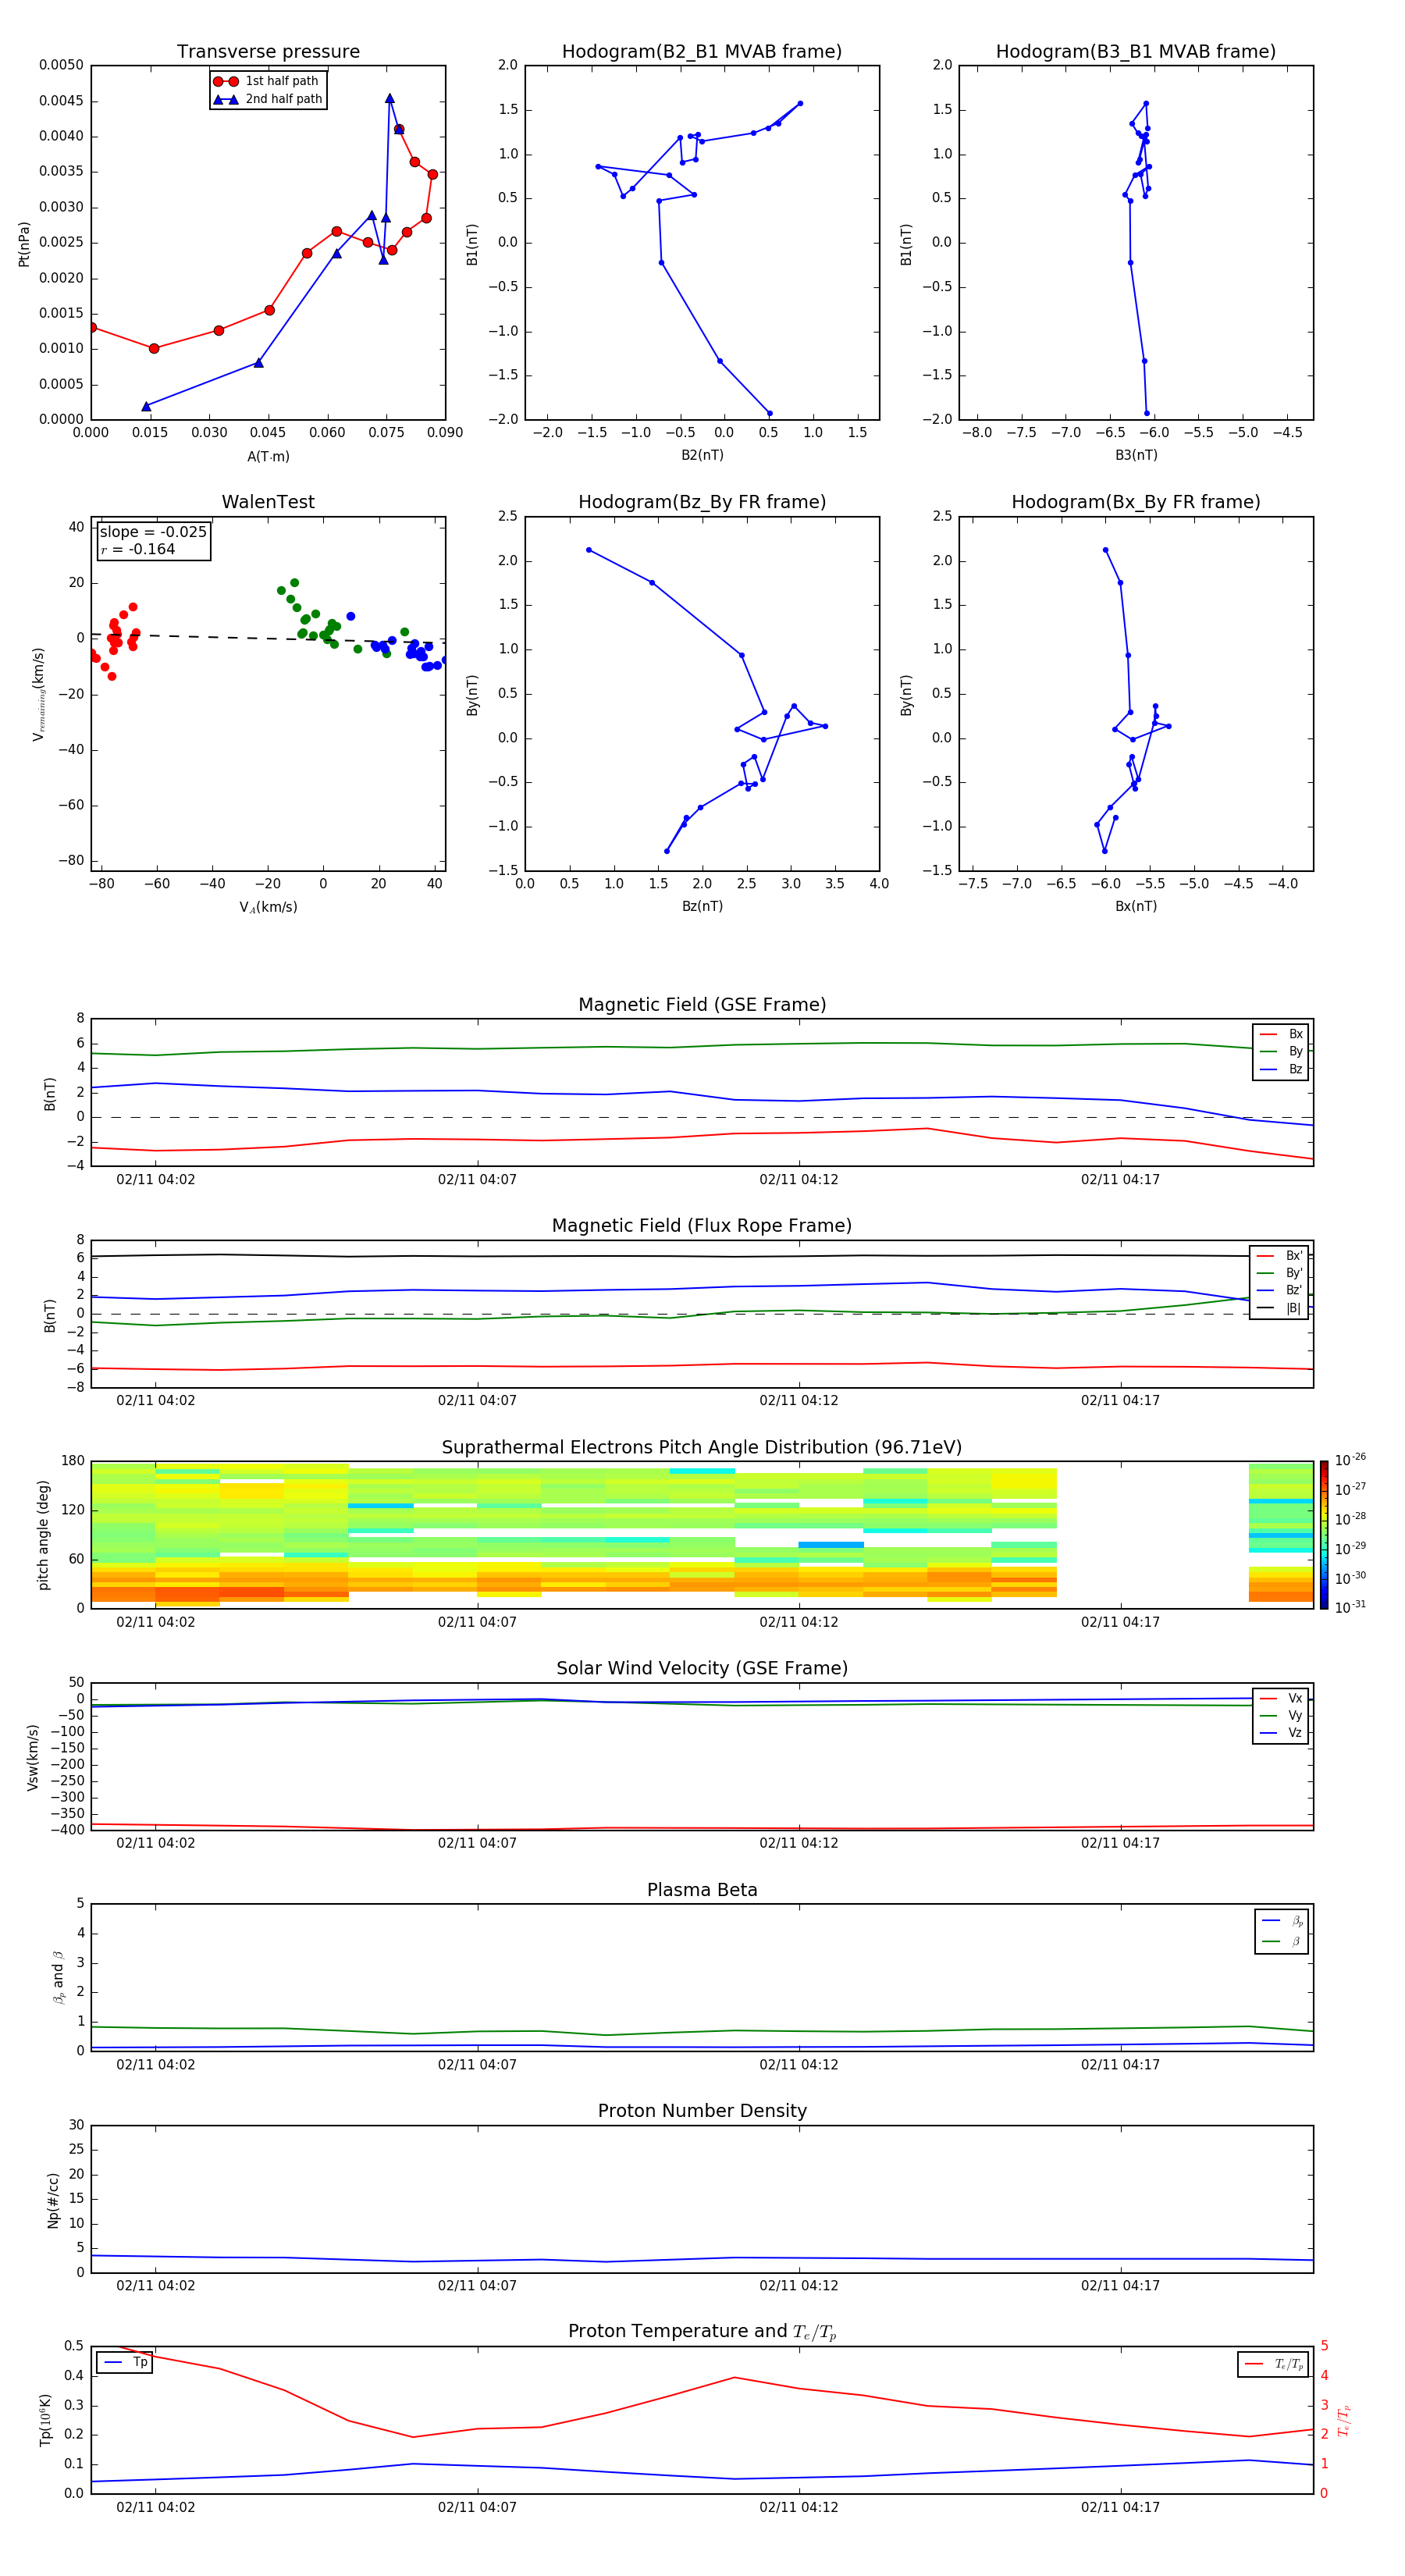Click the 'Tp(10^6K)' axis label
Screen dimensions: 1405x2576
coord(45,2420)
